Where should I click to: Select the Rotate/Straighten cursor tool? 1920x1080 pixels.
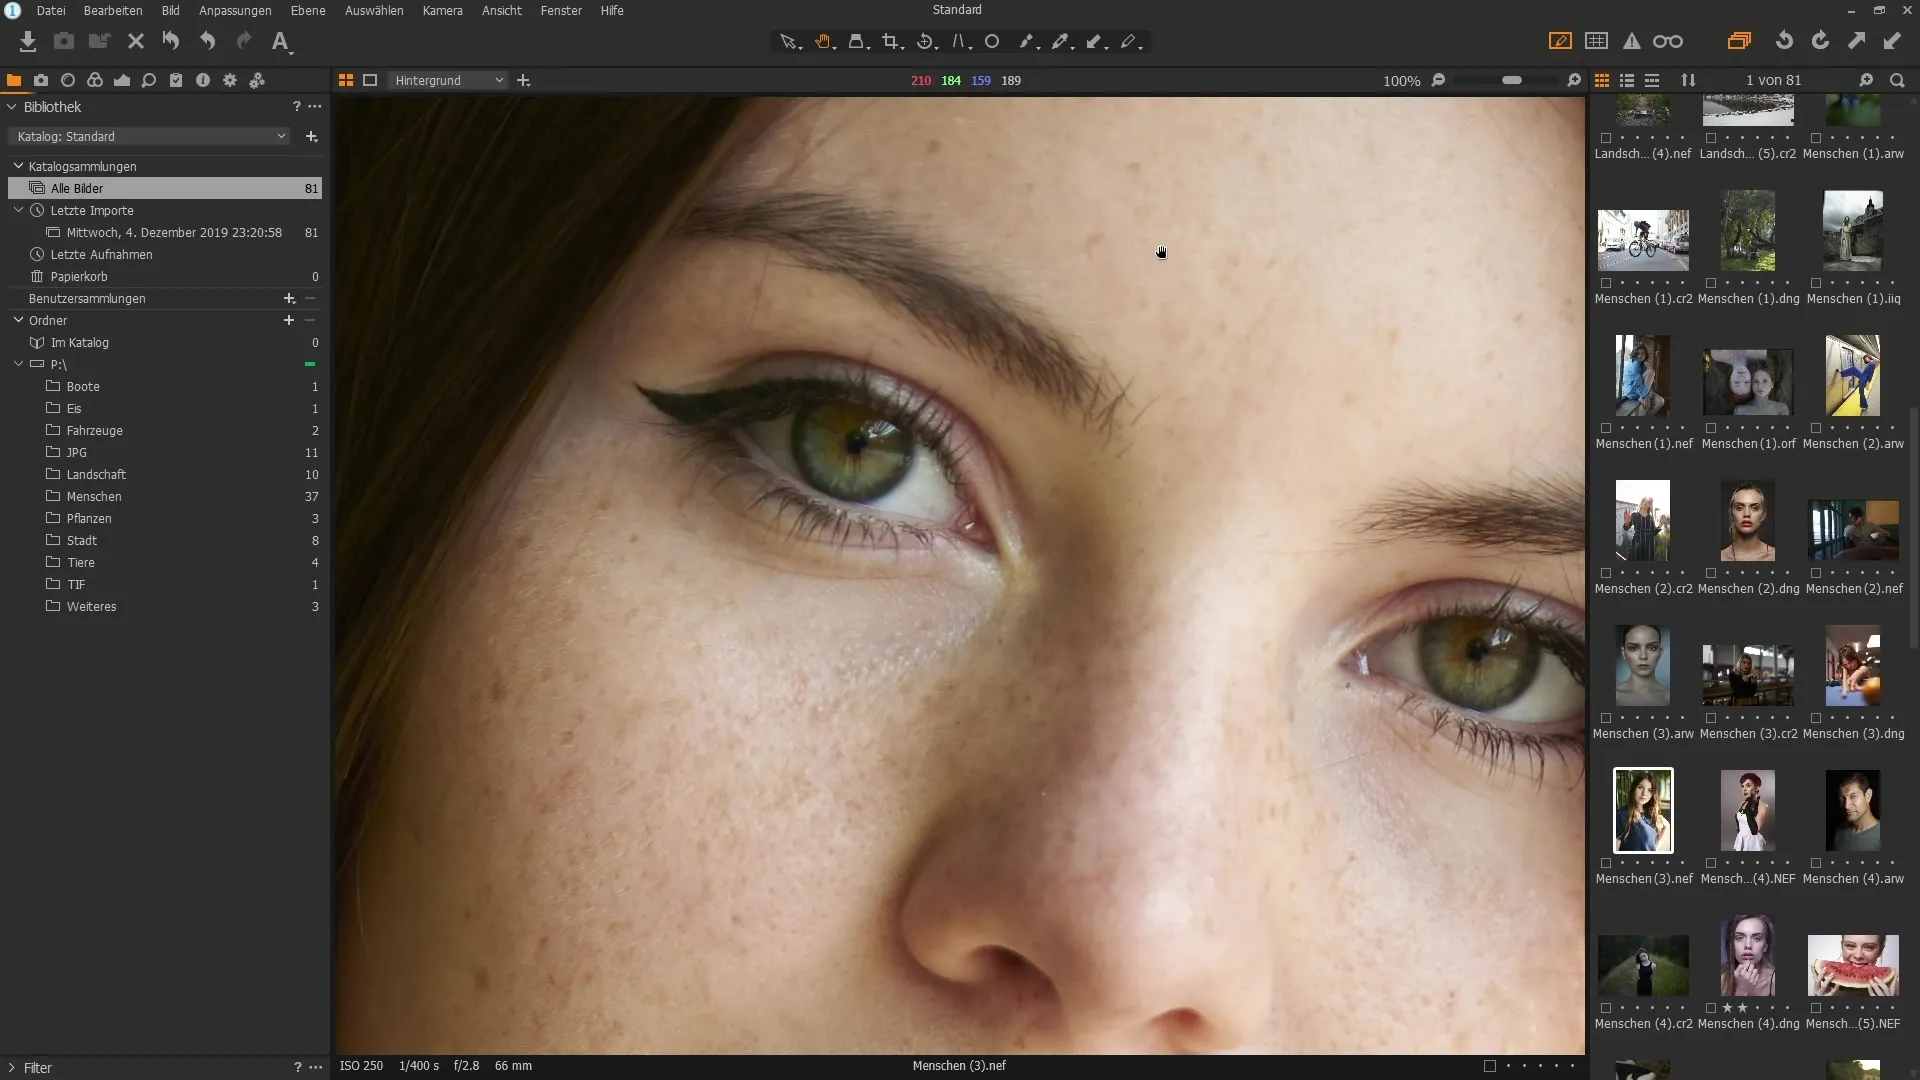(x=926, y=42)
